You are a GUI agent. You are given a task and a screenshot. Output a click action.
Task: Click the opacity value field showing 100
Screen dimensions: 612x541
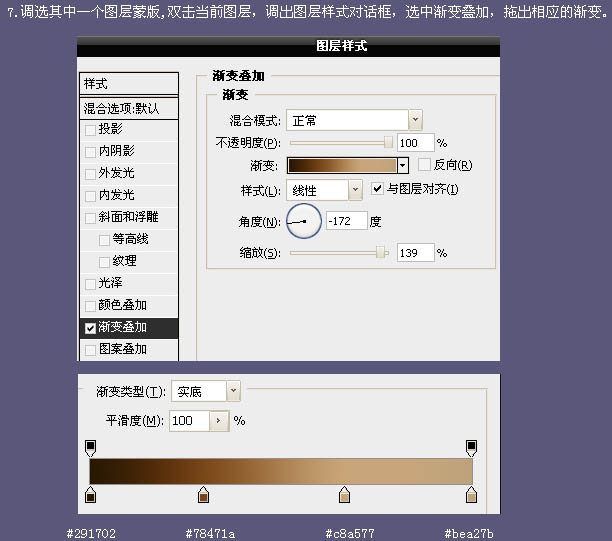(415, 142)
